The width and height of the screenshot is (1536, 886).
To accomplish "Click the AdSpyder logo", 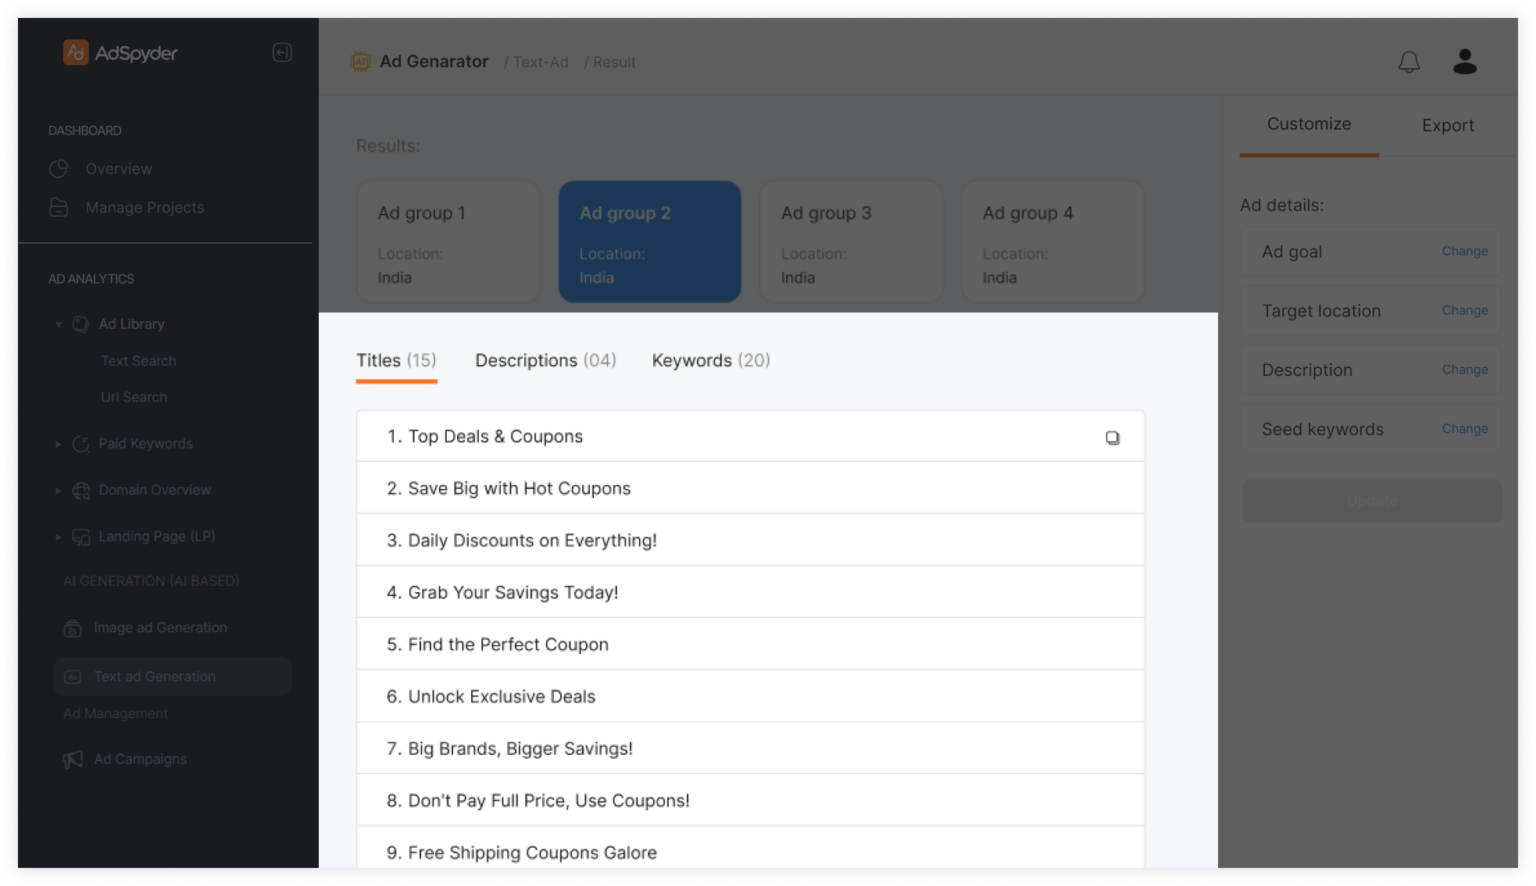I will pyautogui.click(x=120, y=53).
